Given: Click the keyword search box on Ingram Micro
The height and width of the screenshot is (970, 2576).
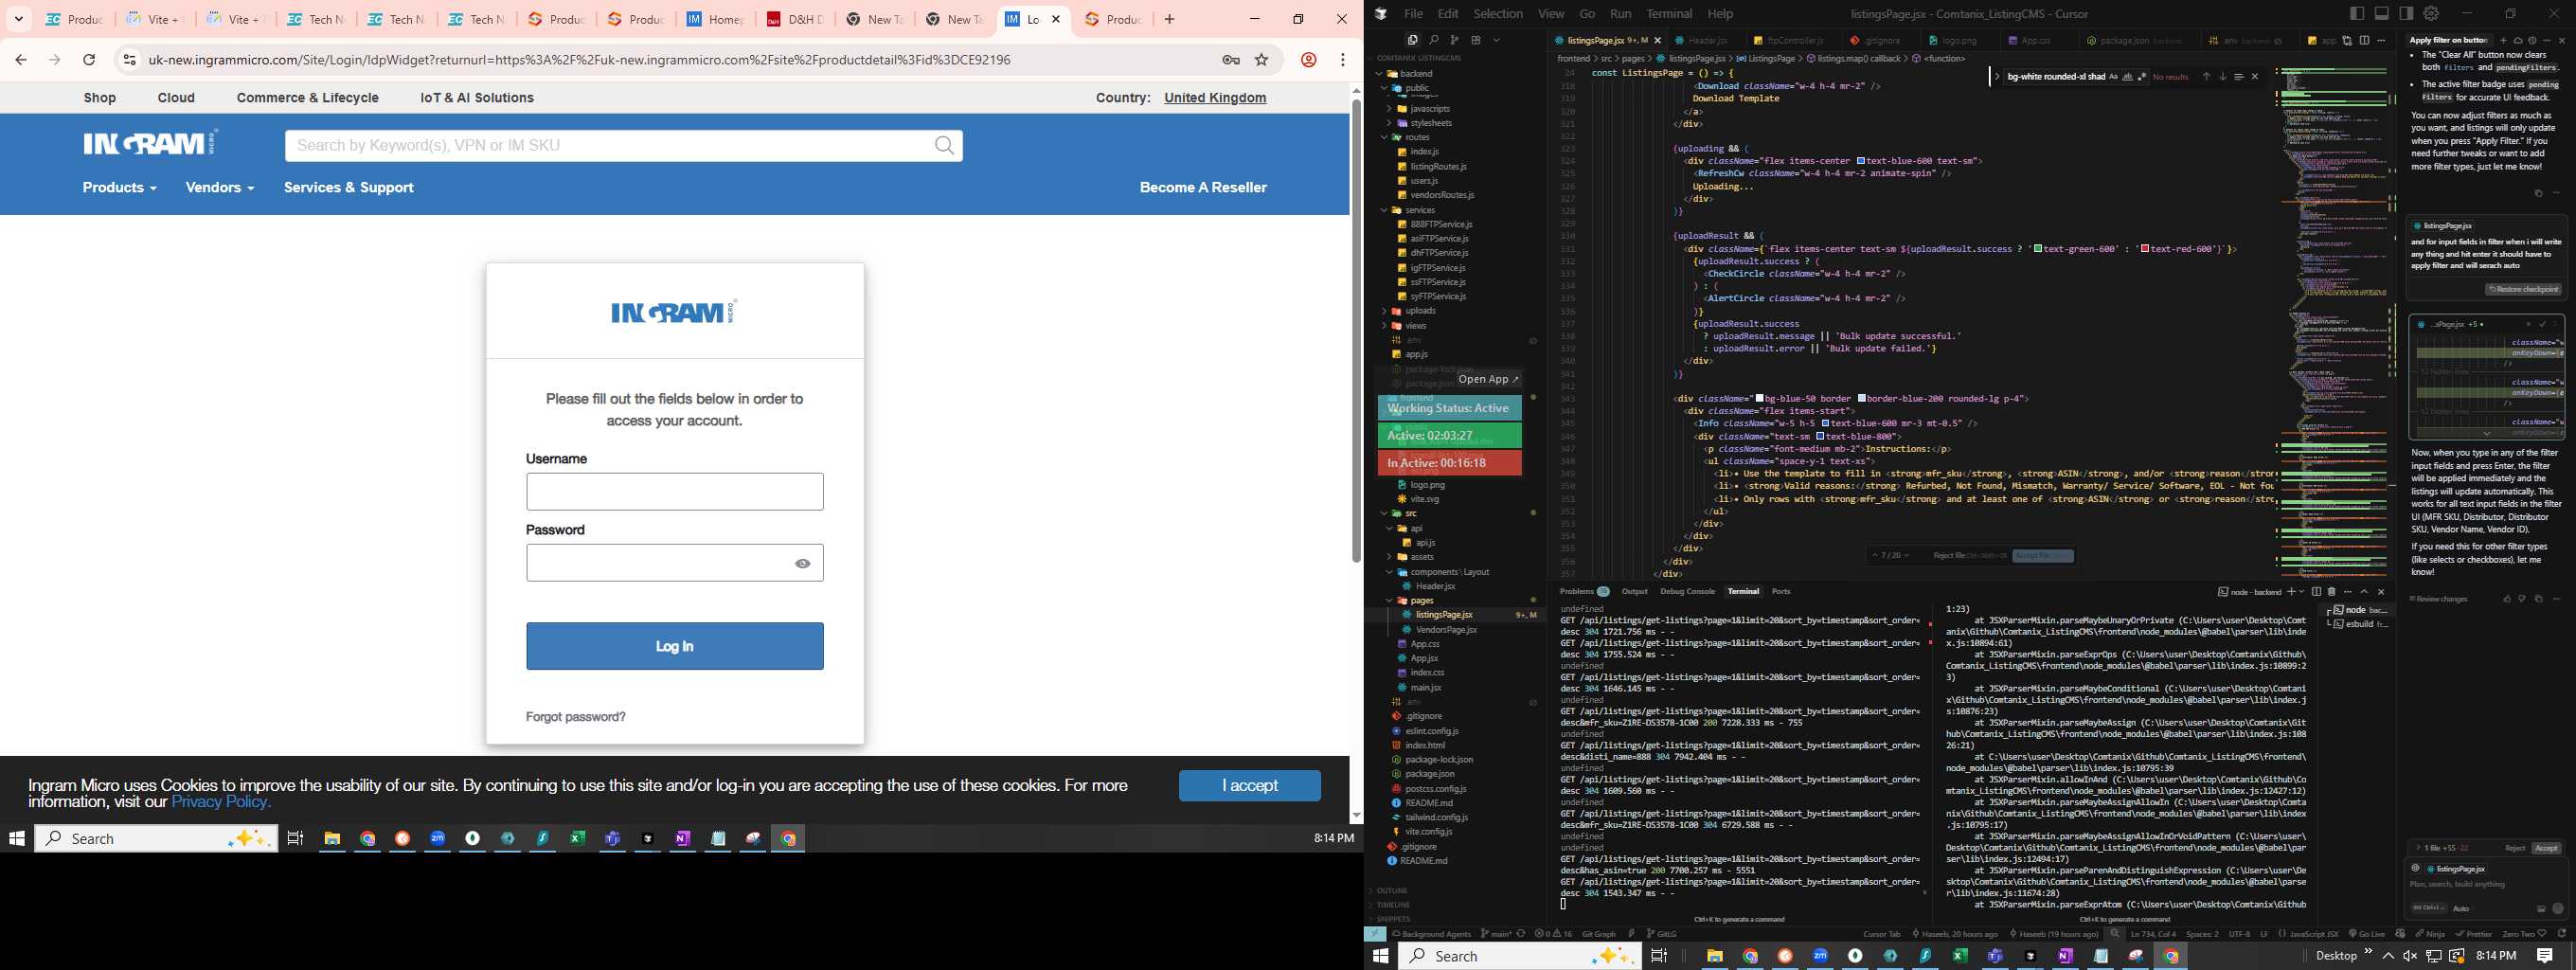Looking at the screenshot, I should point(610,146).
